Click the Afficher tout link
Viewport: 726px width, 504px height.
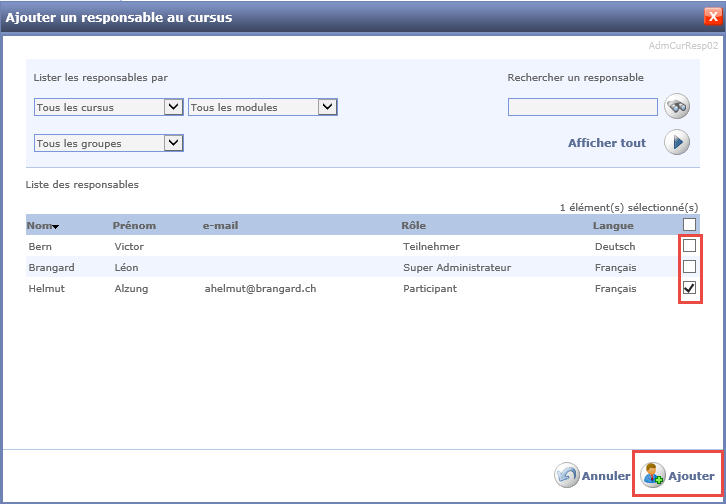[607, 143]
